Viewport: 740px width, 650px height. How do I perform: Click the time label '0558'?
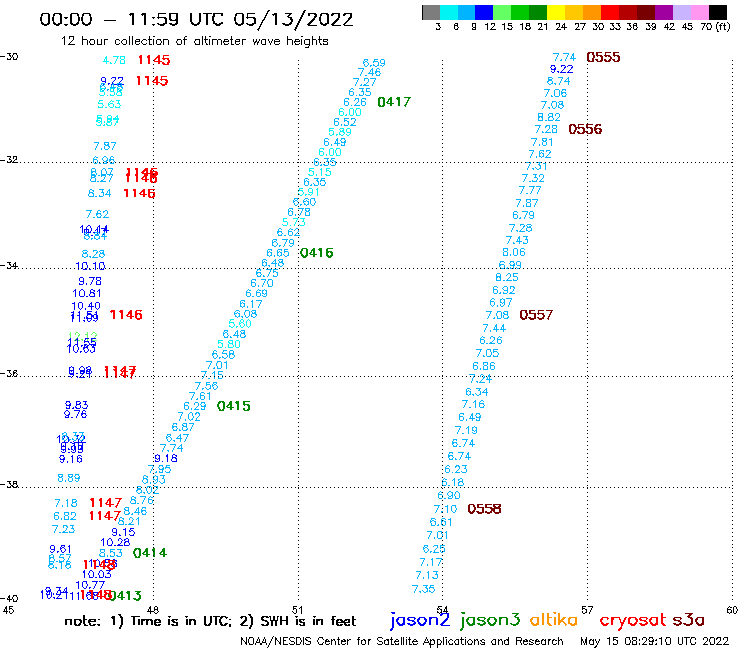tap(484, 509)
